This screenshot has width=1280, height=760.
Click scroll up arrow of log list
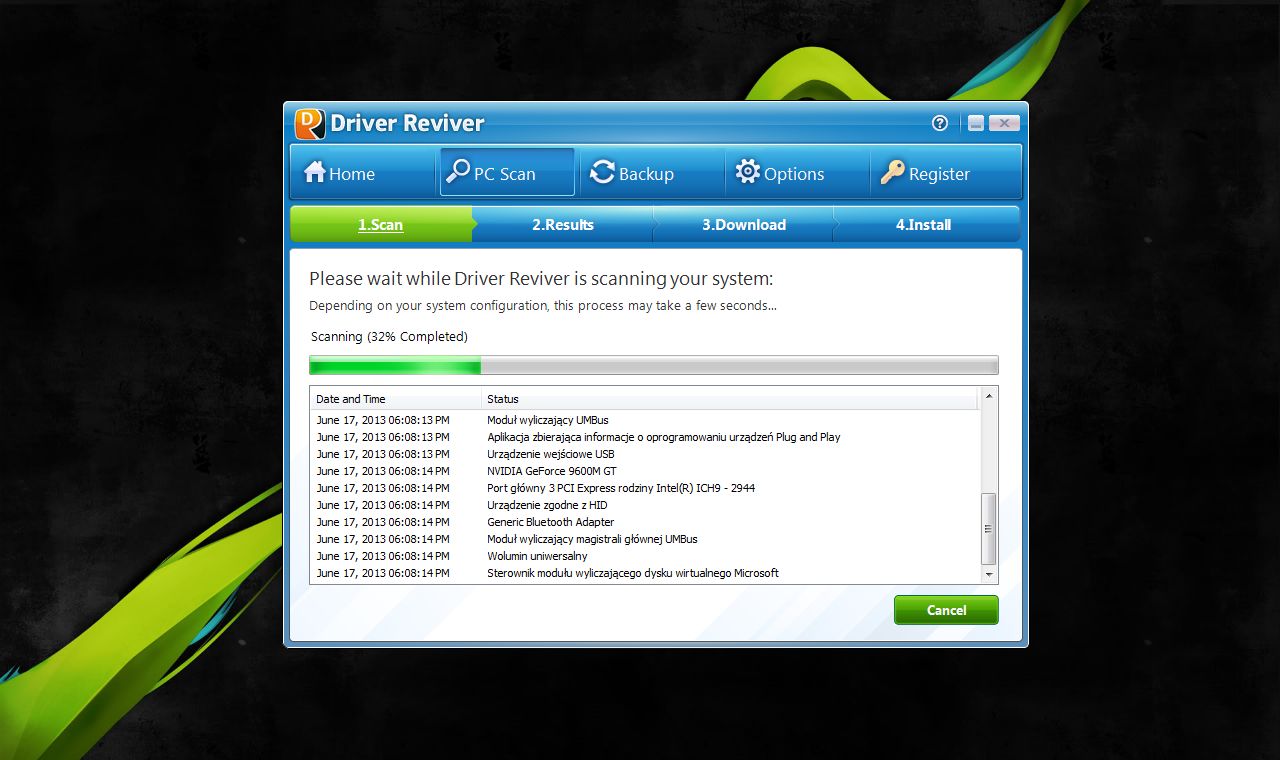[989, 397]
